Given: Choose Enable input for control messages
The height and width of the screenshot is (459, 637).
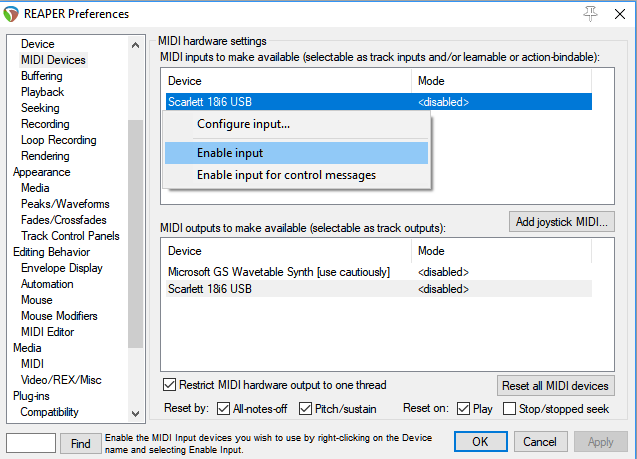Looking at the screenshot, I should pos(297,175).
